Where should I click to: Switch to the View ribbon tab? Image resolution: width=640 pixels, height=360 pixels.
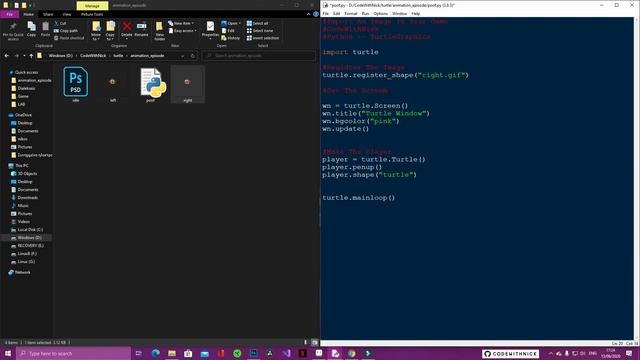67,14
